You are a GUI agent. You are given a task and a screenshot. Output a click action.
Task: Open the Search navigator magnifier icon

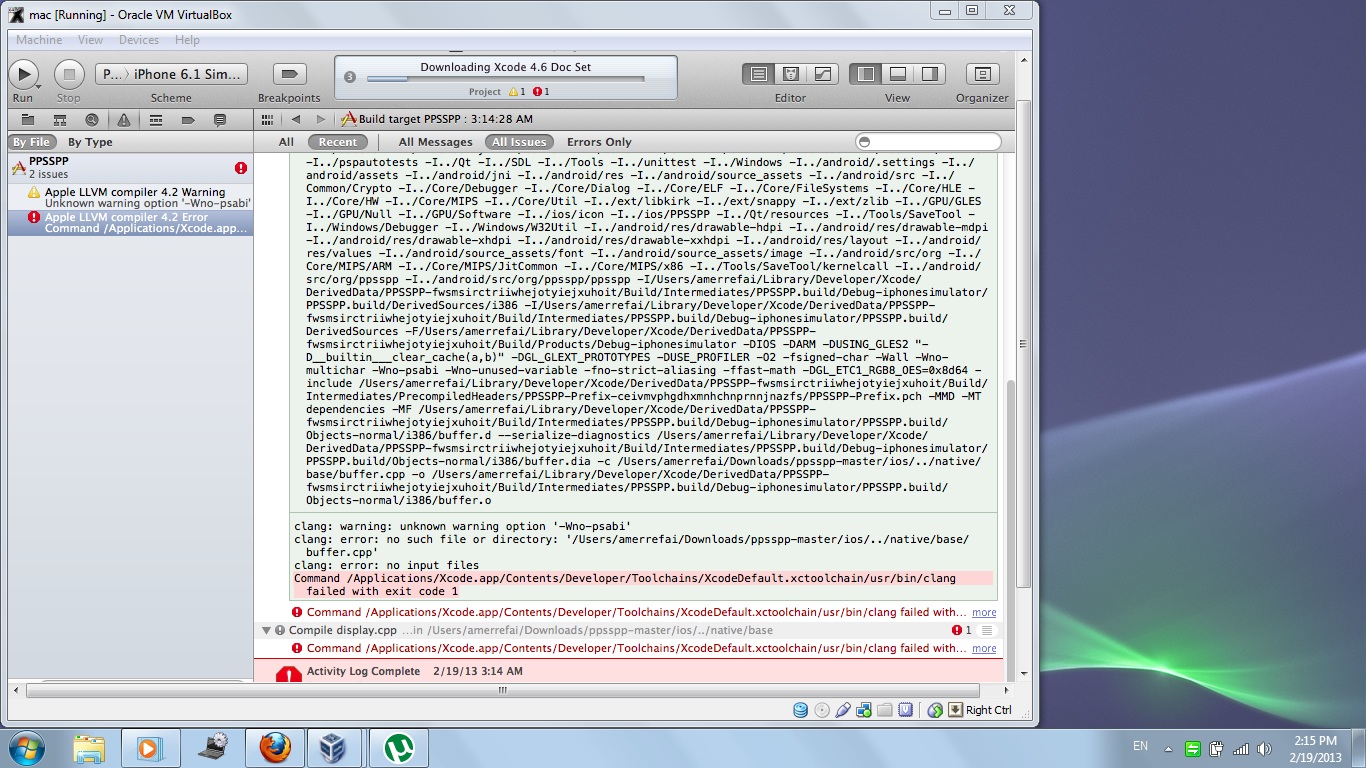91,120
